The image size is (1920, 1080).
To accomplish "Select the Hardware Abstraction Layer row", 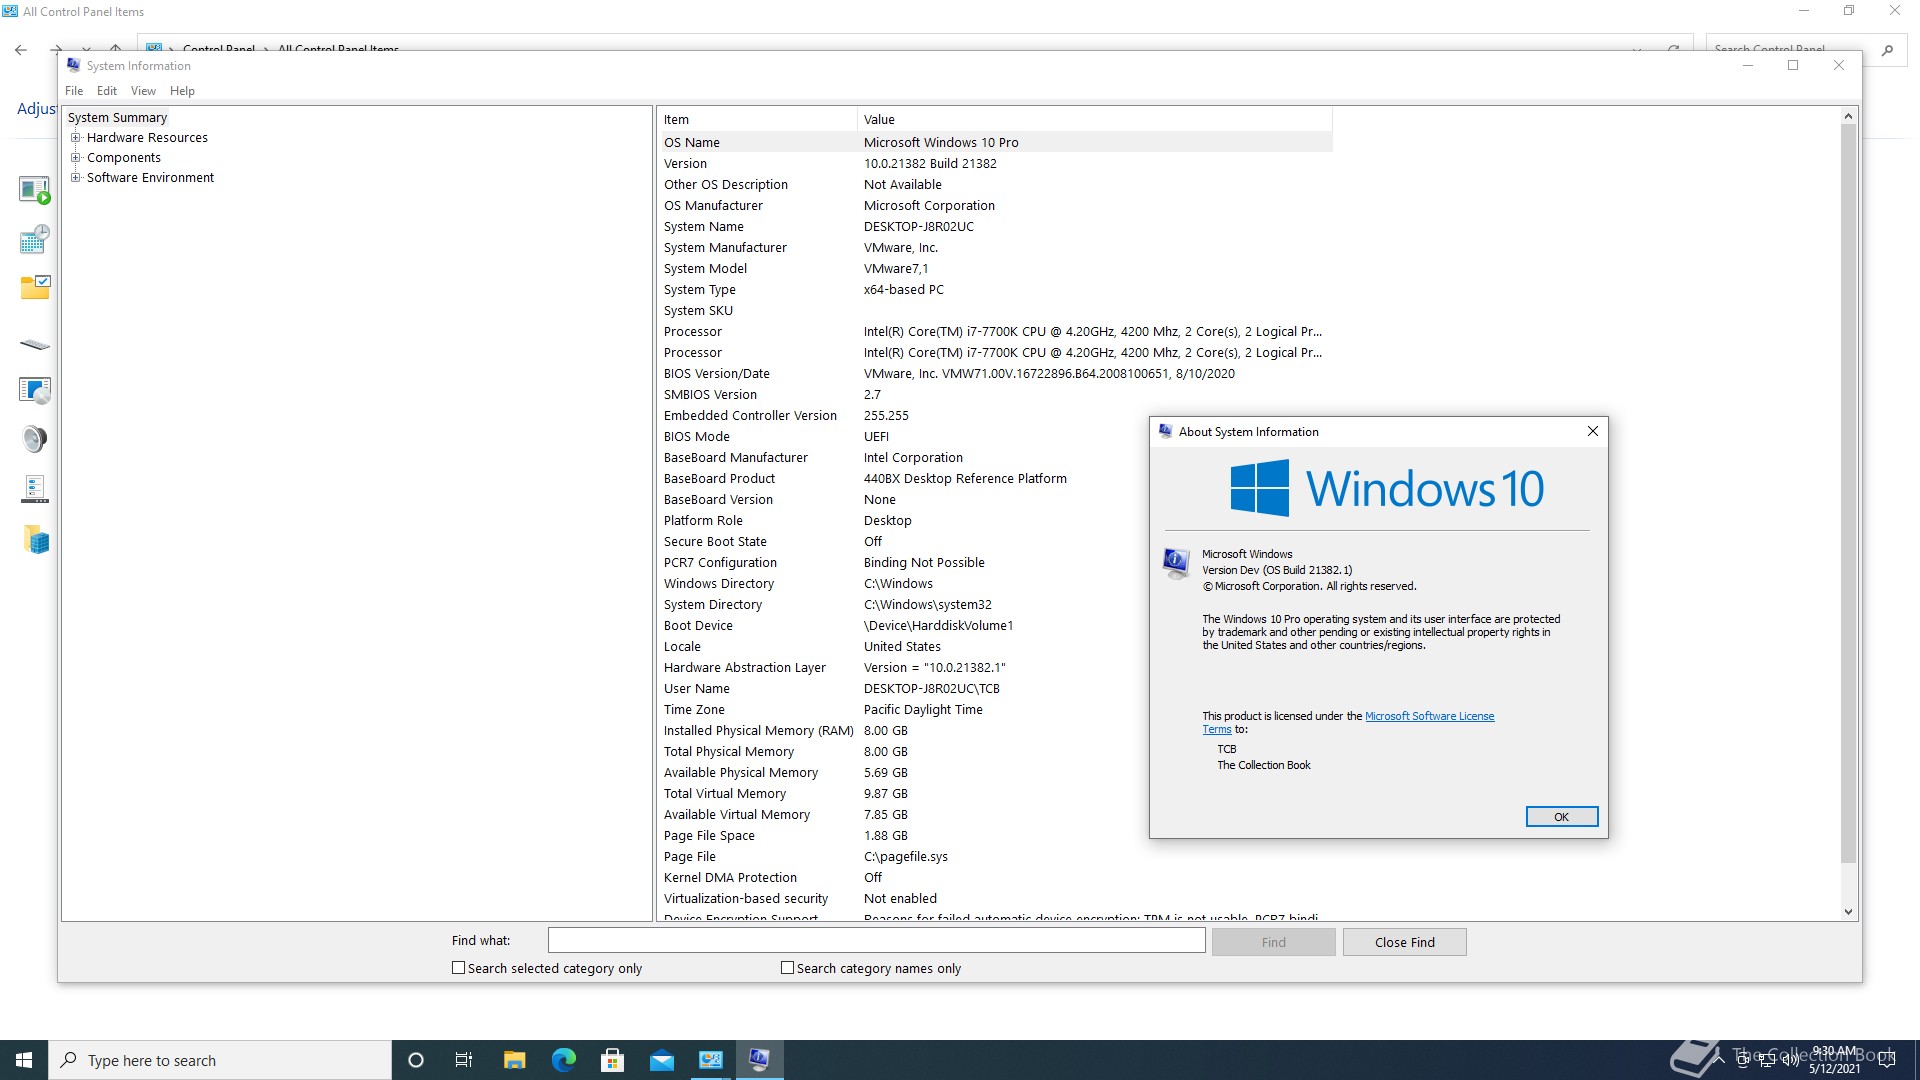I will (995, 668).
